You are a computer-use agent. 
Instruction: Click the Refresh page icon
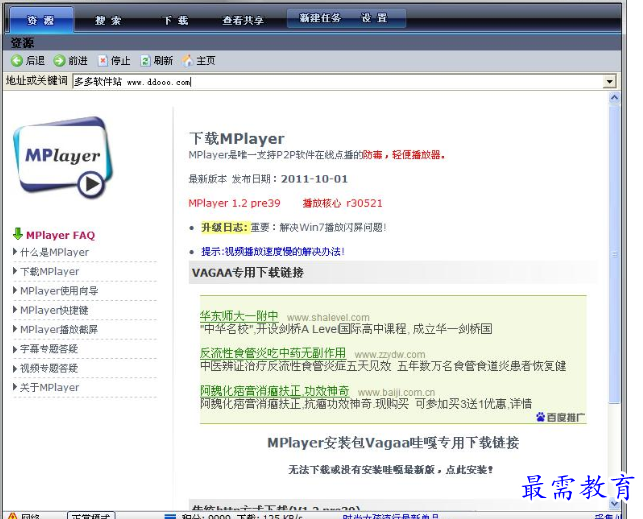tap(145, 61)
